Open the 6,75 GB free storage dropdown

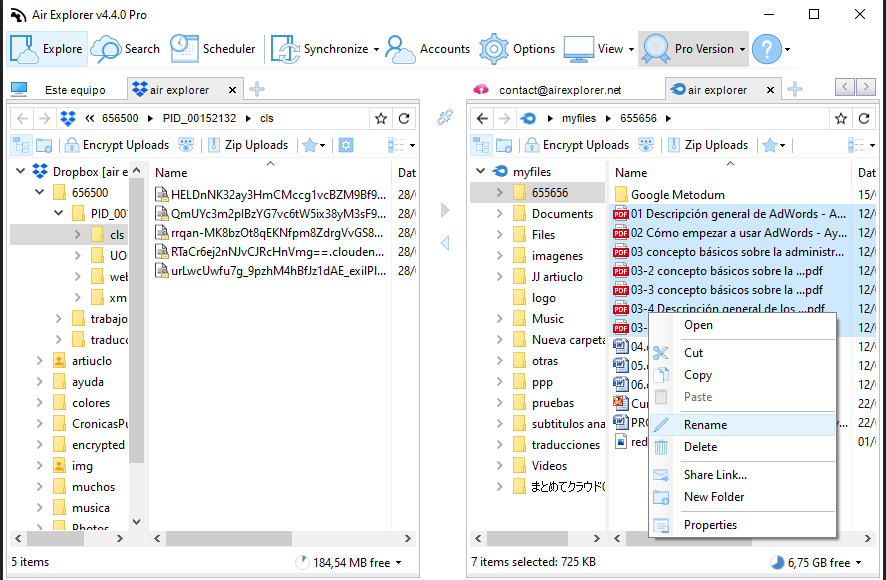click(858, 562)
